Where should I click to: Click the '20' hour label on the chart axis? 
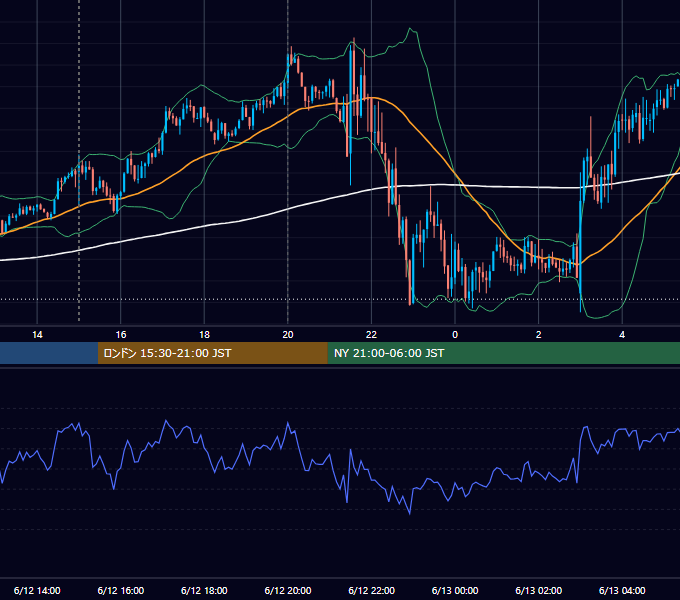(288, 335)
